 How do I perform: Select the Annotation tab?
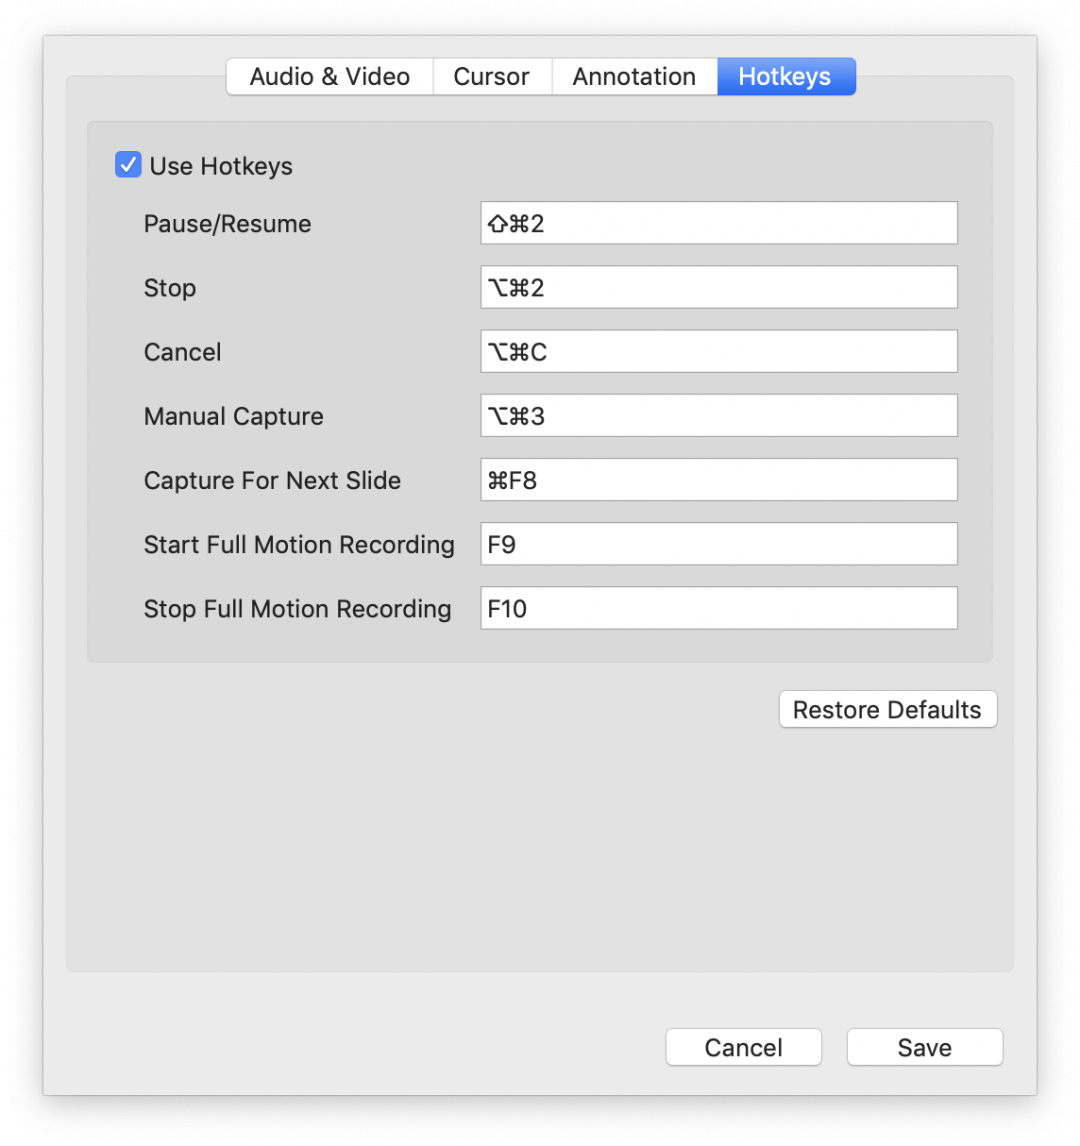634,76
